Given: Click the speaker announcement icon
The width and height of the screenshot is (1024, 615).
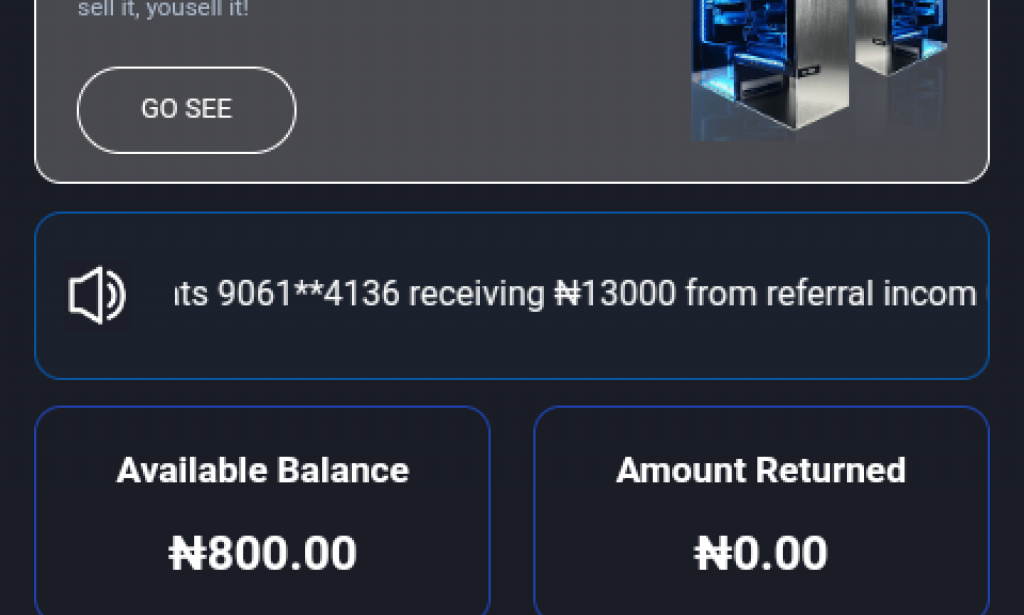Looking at the screenshot, I should coord(97,295).
